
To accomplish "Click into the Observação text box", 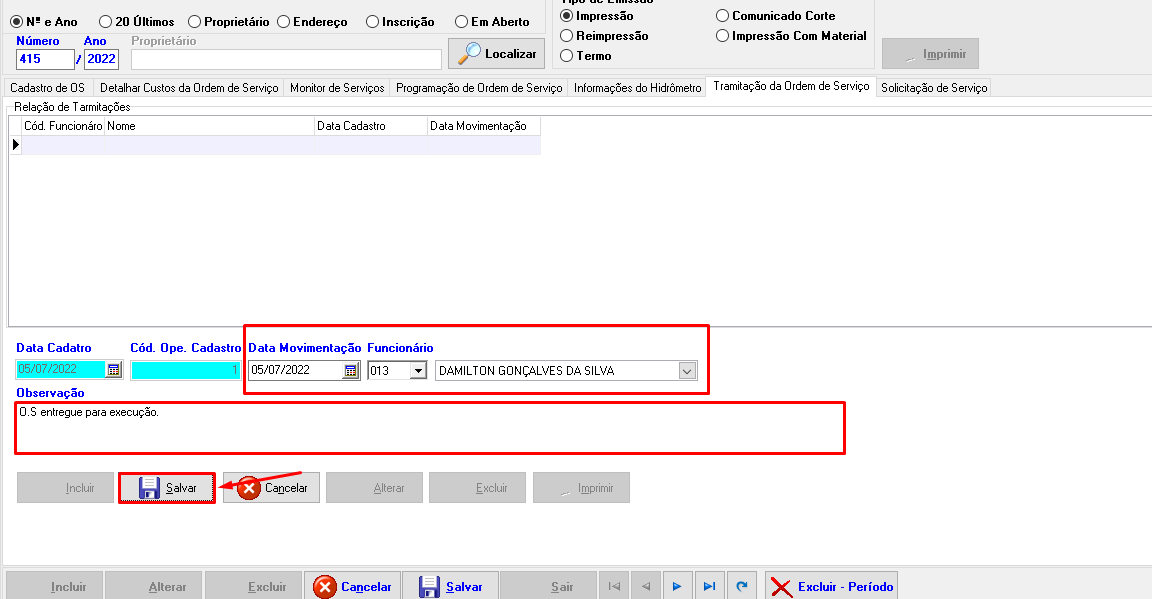I will [x=430, y=428].
